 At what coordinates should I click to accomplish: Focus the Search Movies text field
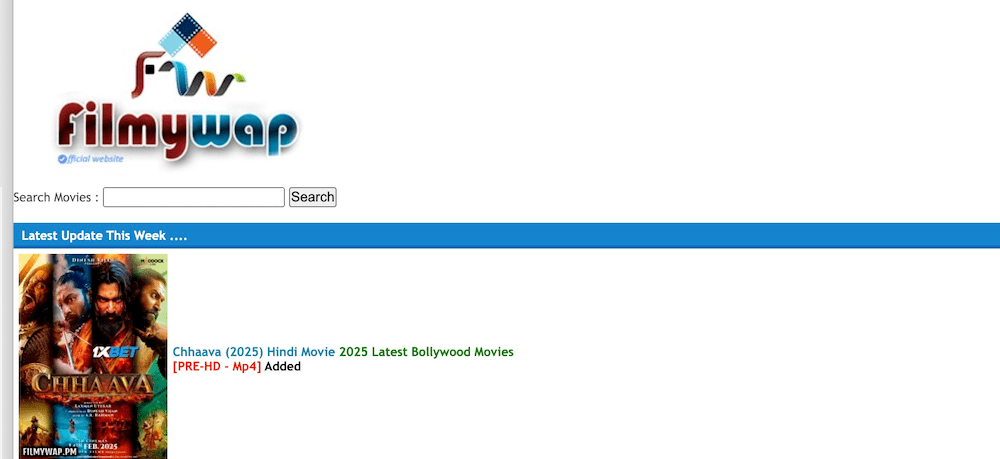pos(193,197)
